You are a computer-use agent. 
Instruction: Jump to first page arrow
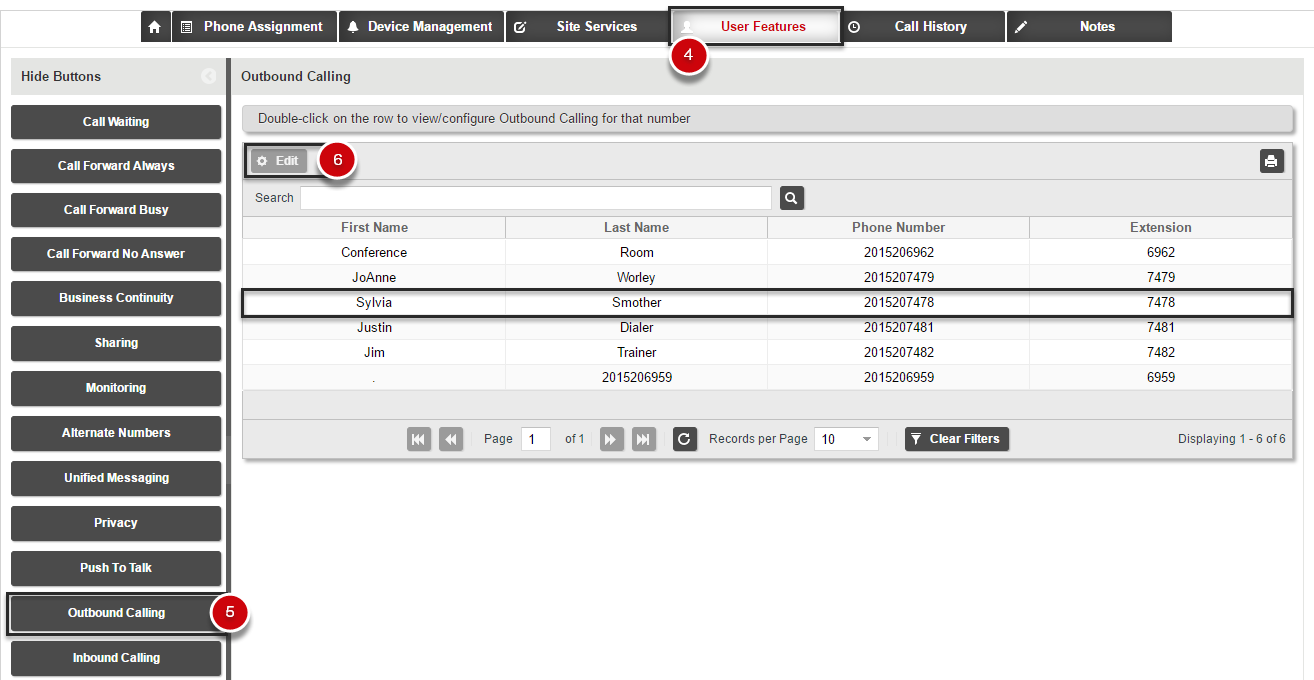click(x=419, y=439)
